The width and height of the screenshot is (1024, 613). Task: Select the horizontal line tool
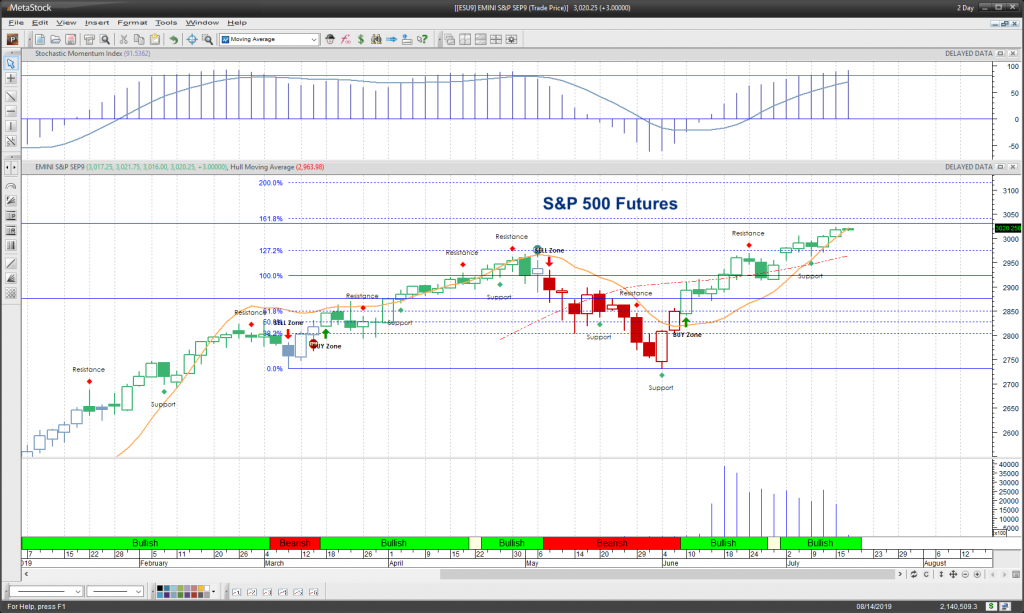10,111
